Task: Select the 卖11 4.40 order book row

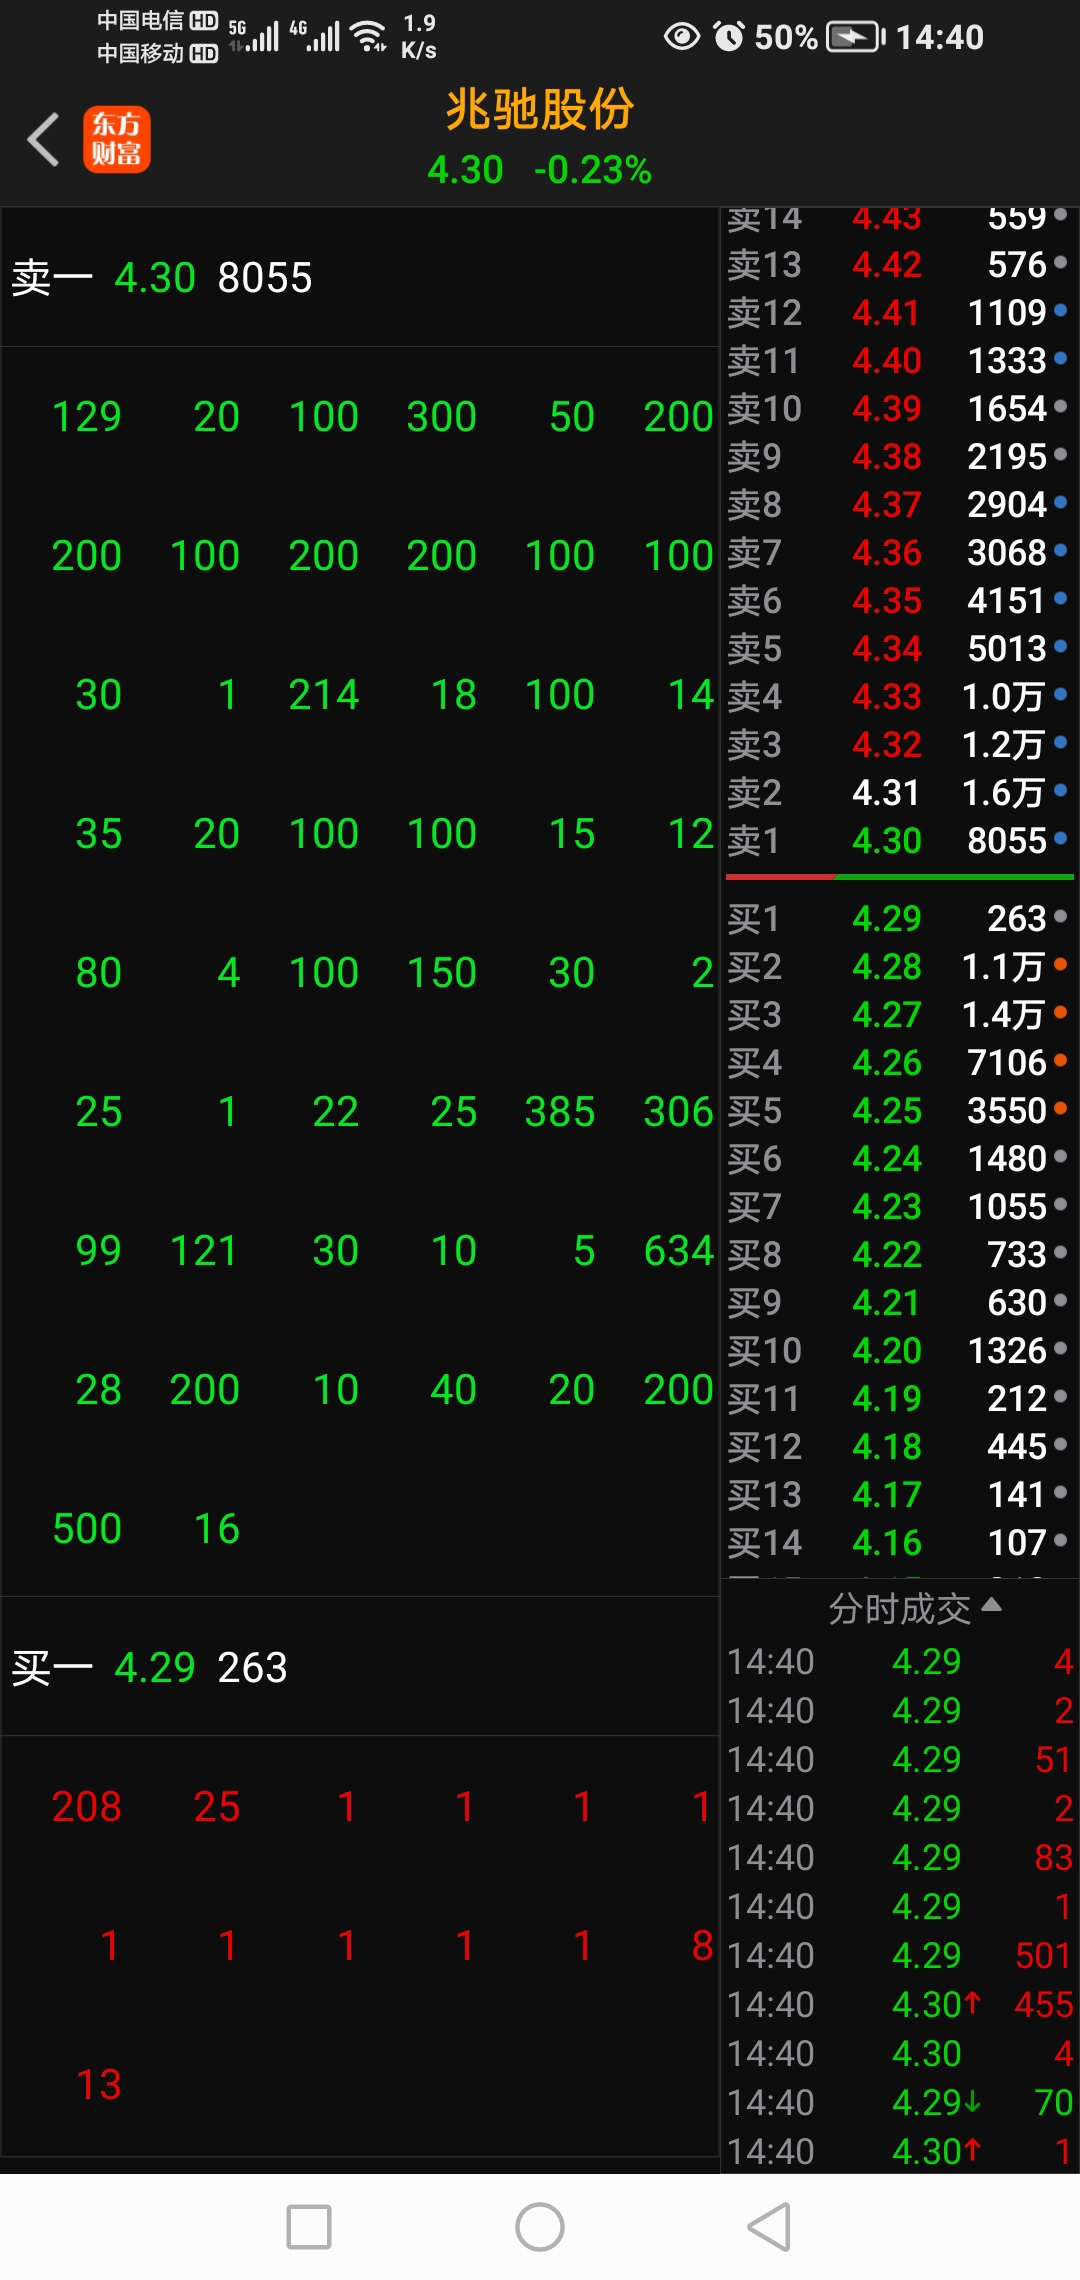Action: (x=899, y=360)
